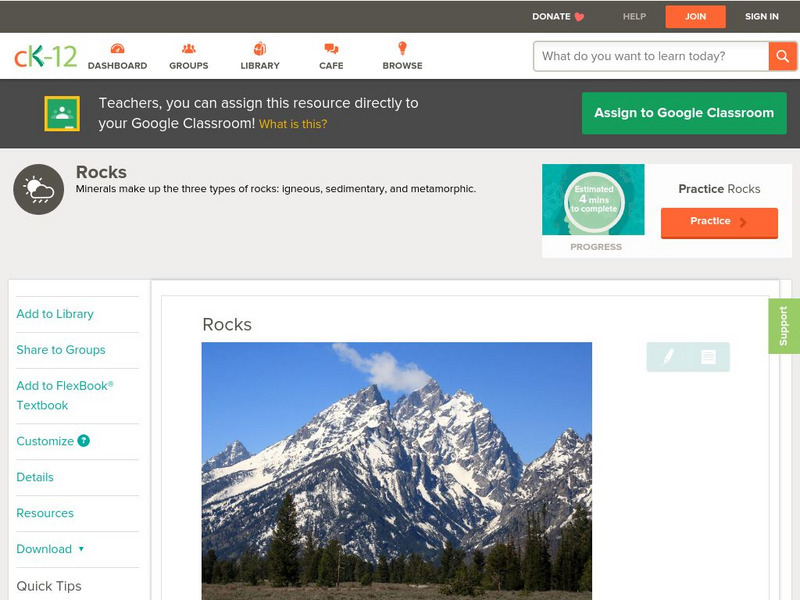The image size is (800, 600).
Task: Open the Dashboard gauge icon
Action: pyautogui.click(x=117, y=48)
